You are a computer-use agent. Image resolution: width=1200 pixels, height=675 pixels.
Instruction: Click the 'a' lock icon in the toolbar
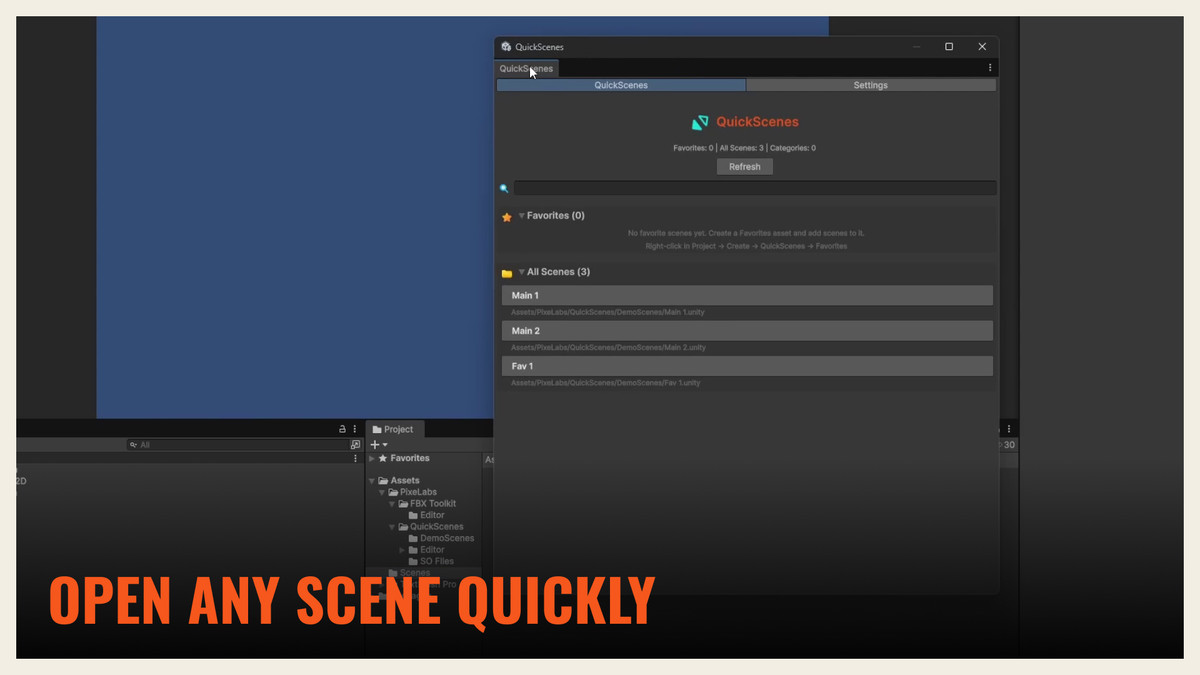(341, 428)
